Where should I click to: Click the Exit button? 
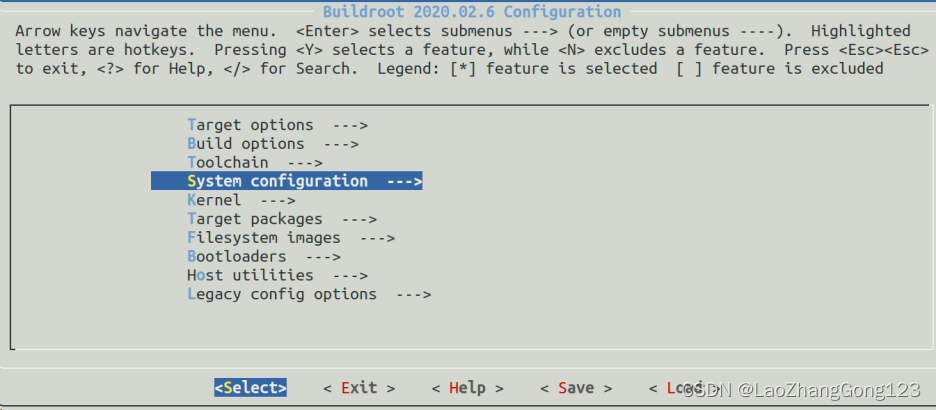click(x=359, y=388)
